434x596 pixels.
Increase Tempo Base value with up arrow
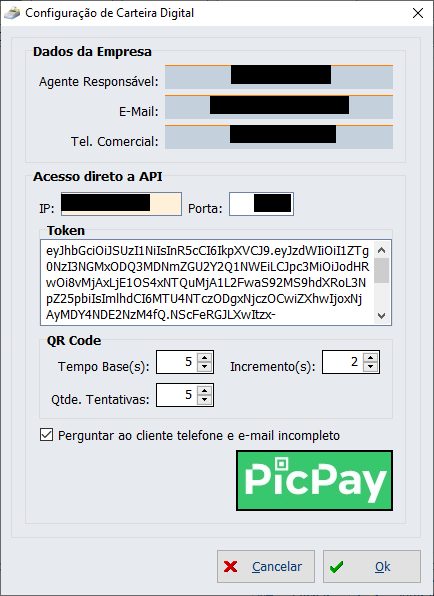tap(204, 358)
